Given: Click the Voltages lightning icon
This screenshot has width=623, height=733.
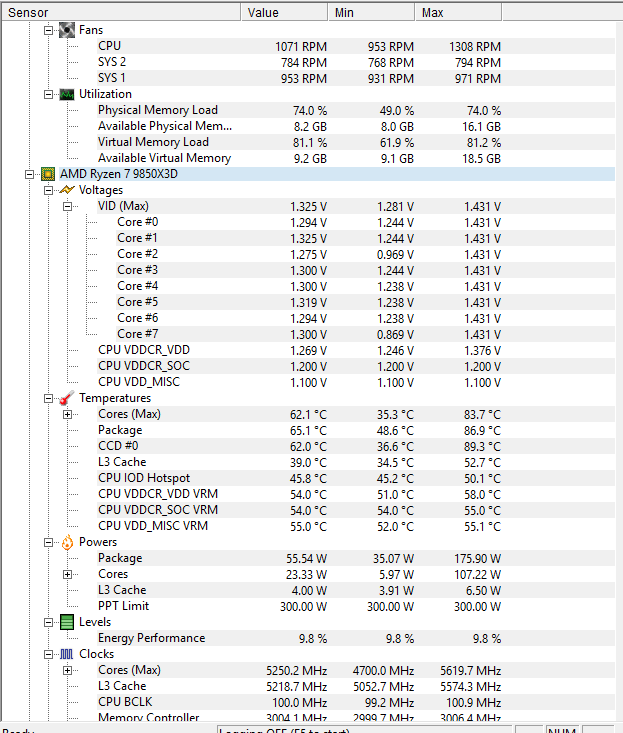Looking at the screenshot, I should pos(67,190).
